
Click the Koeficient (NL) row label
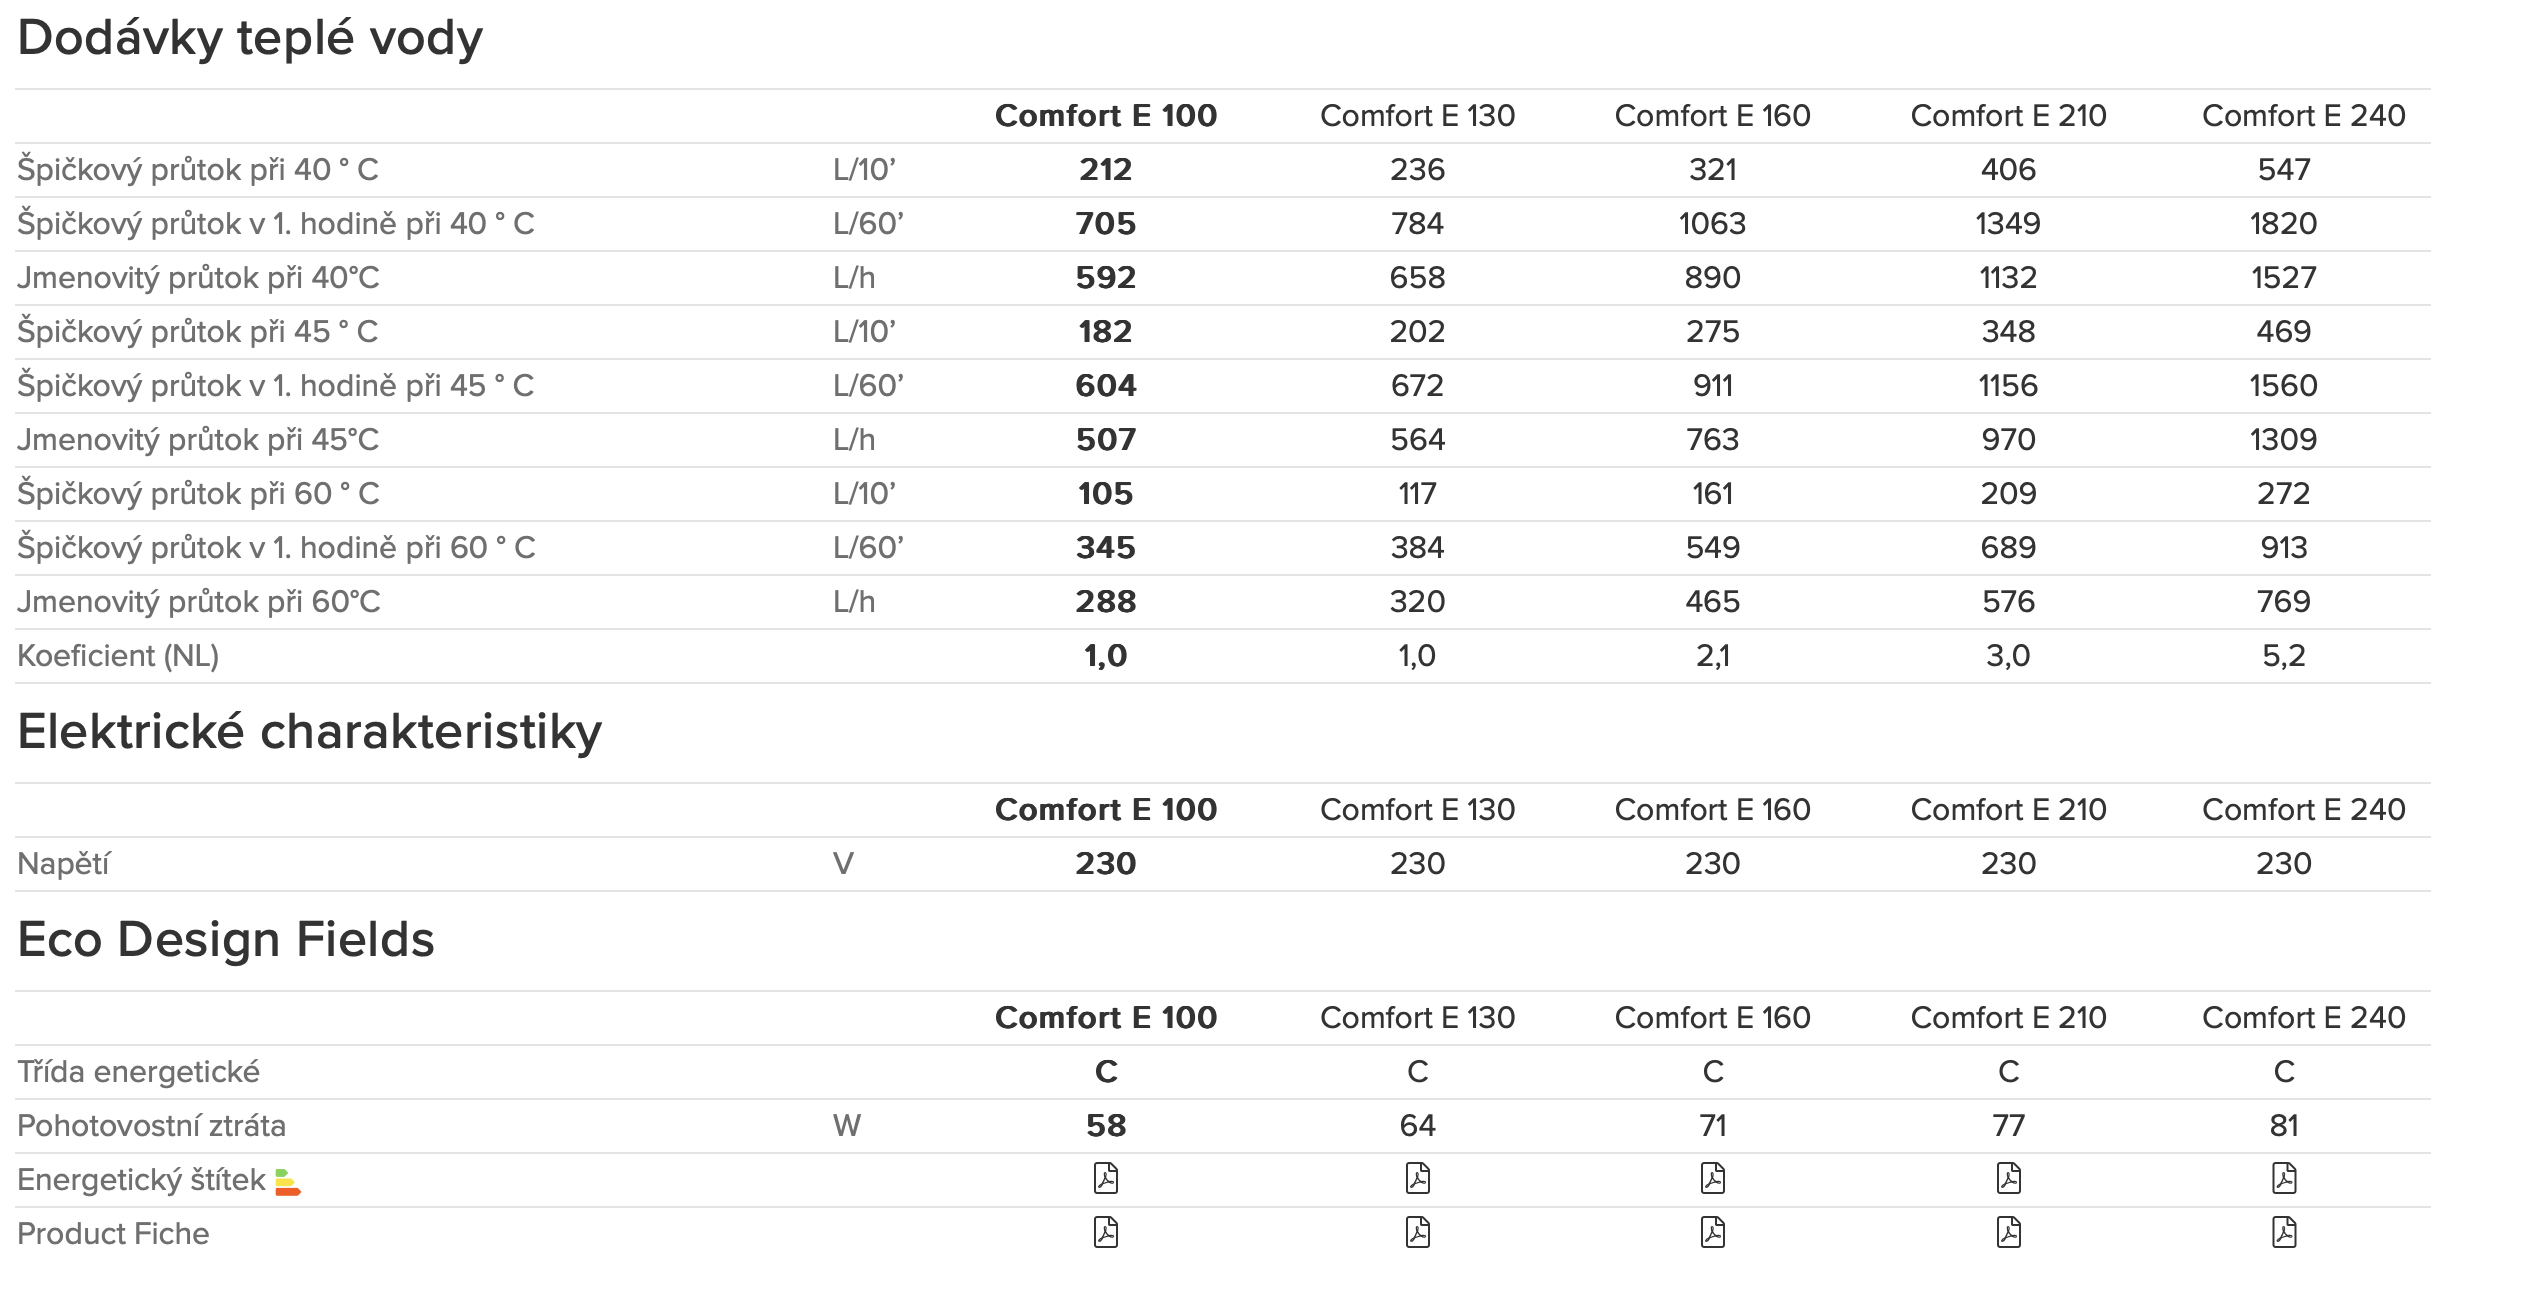pos(118,656)
